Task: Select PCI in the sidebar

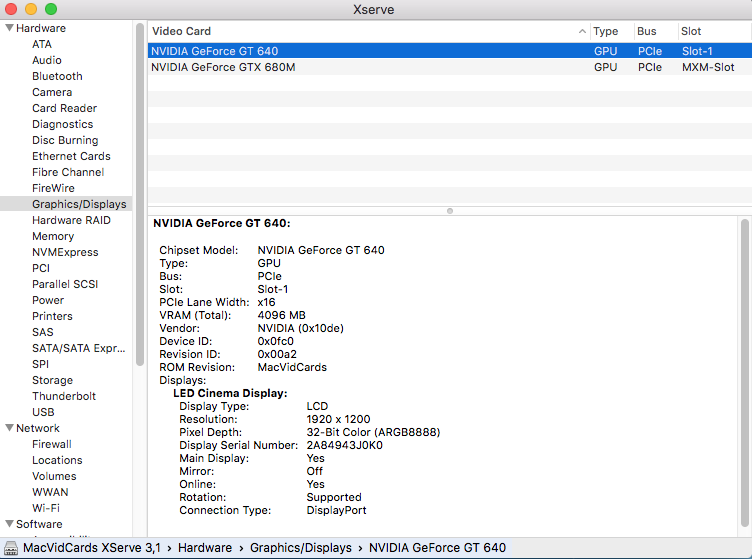Action: (x=41, y=268)
